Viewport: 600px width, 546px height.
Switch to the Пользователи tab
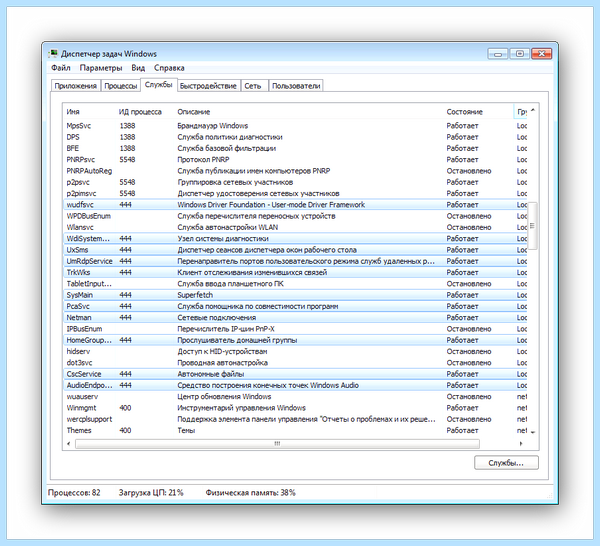pyautogui.click(x=296, y=86)
